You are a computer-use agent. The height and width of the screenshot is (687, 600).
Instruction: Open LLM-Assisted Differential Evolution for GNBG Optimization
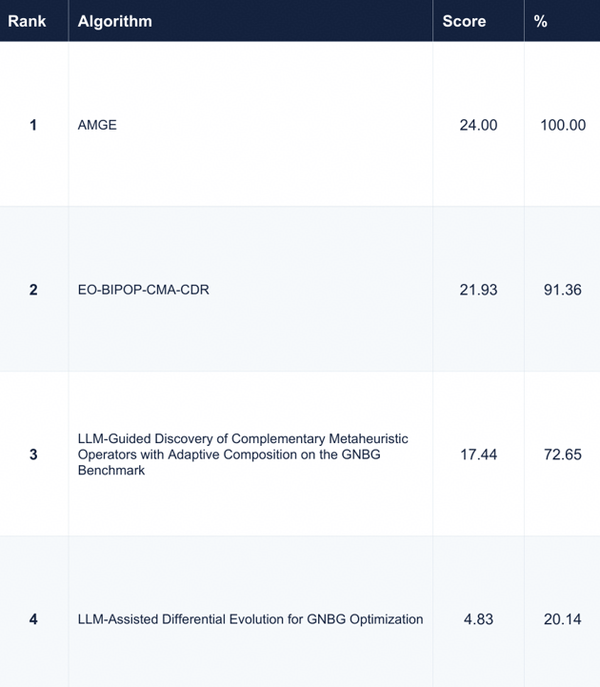pos(250,619)
